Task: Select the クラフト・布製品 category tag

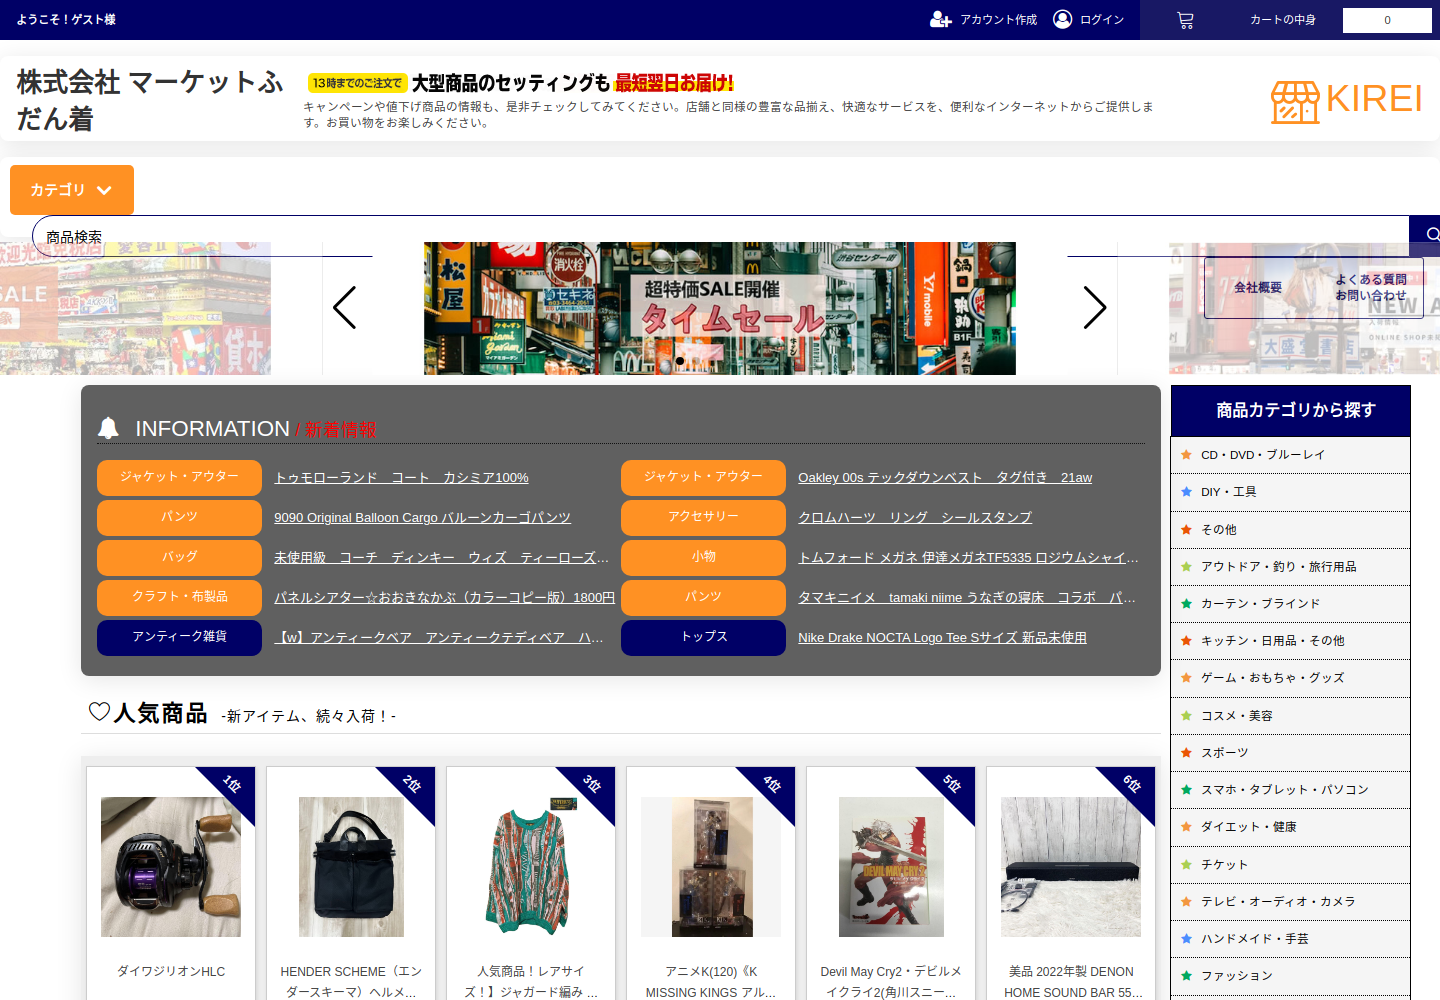Action: [x=180, y=597]
